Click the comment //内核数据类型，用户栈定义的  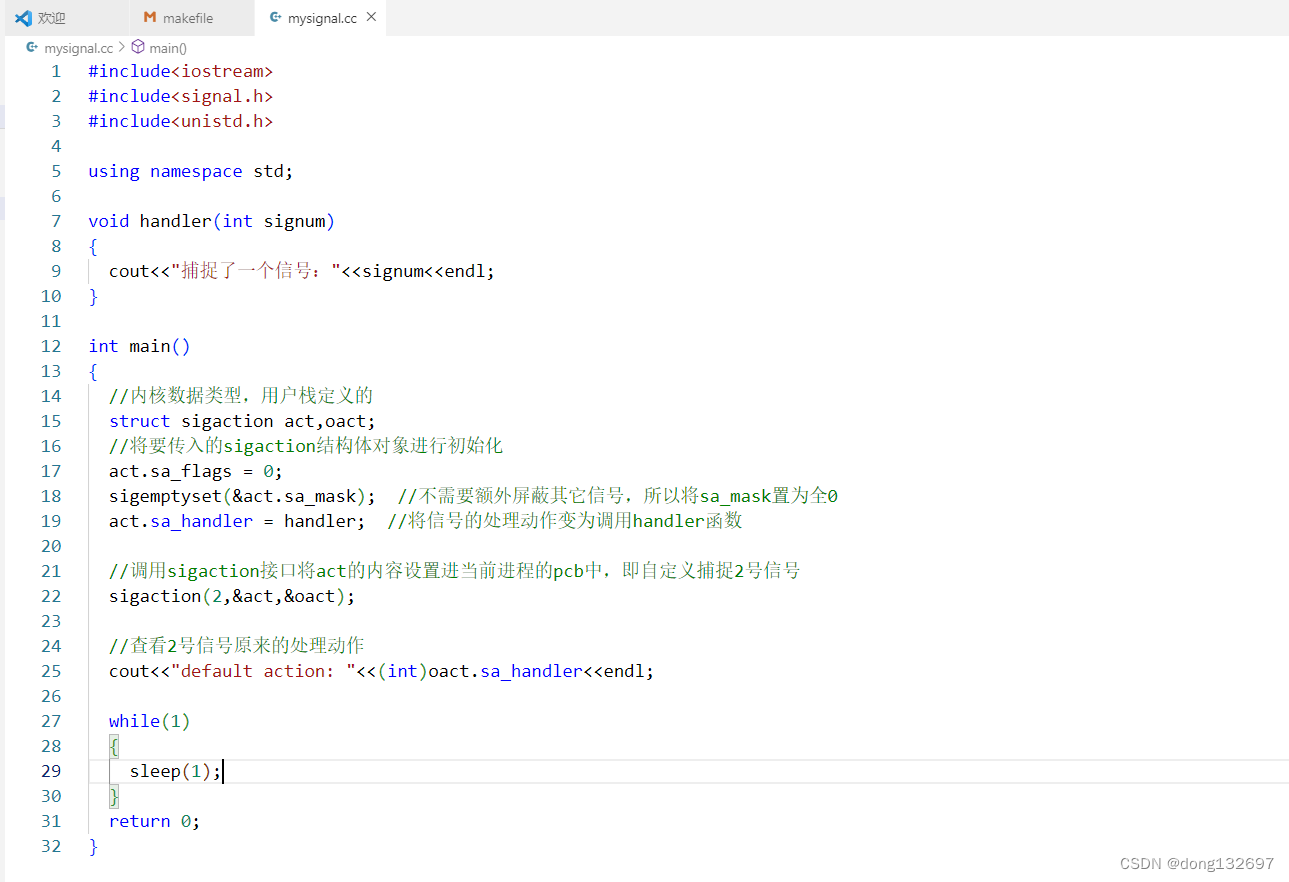pos(241,396)
